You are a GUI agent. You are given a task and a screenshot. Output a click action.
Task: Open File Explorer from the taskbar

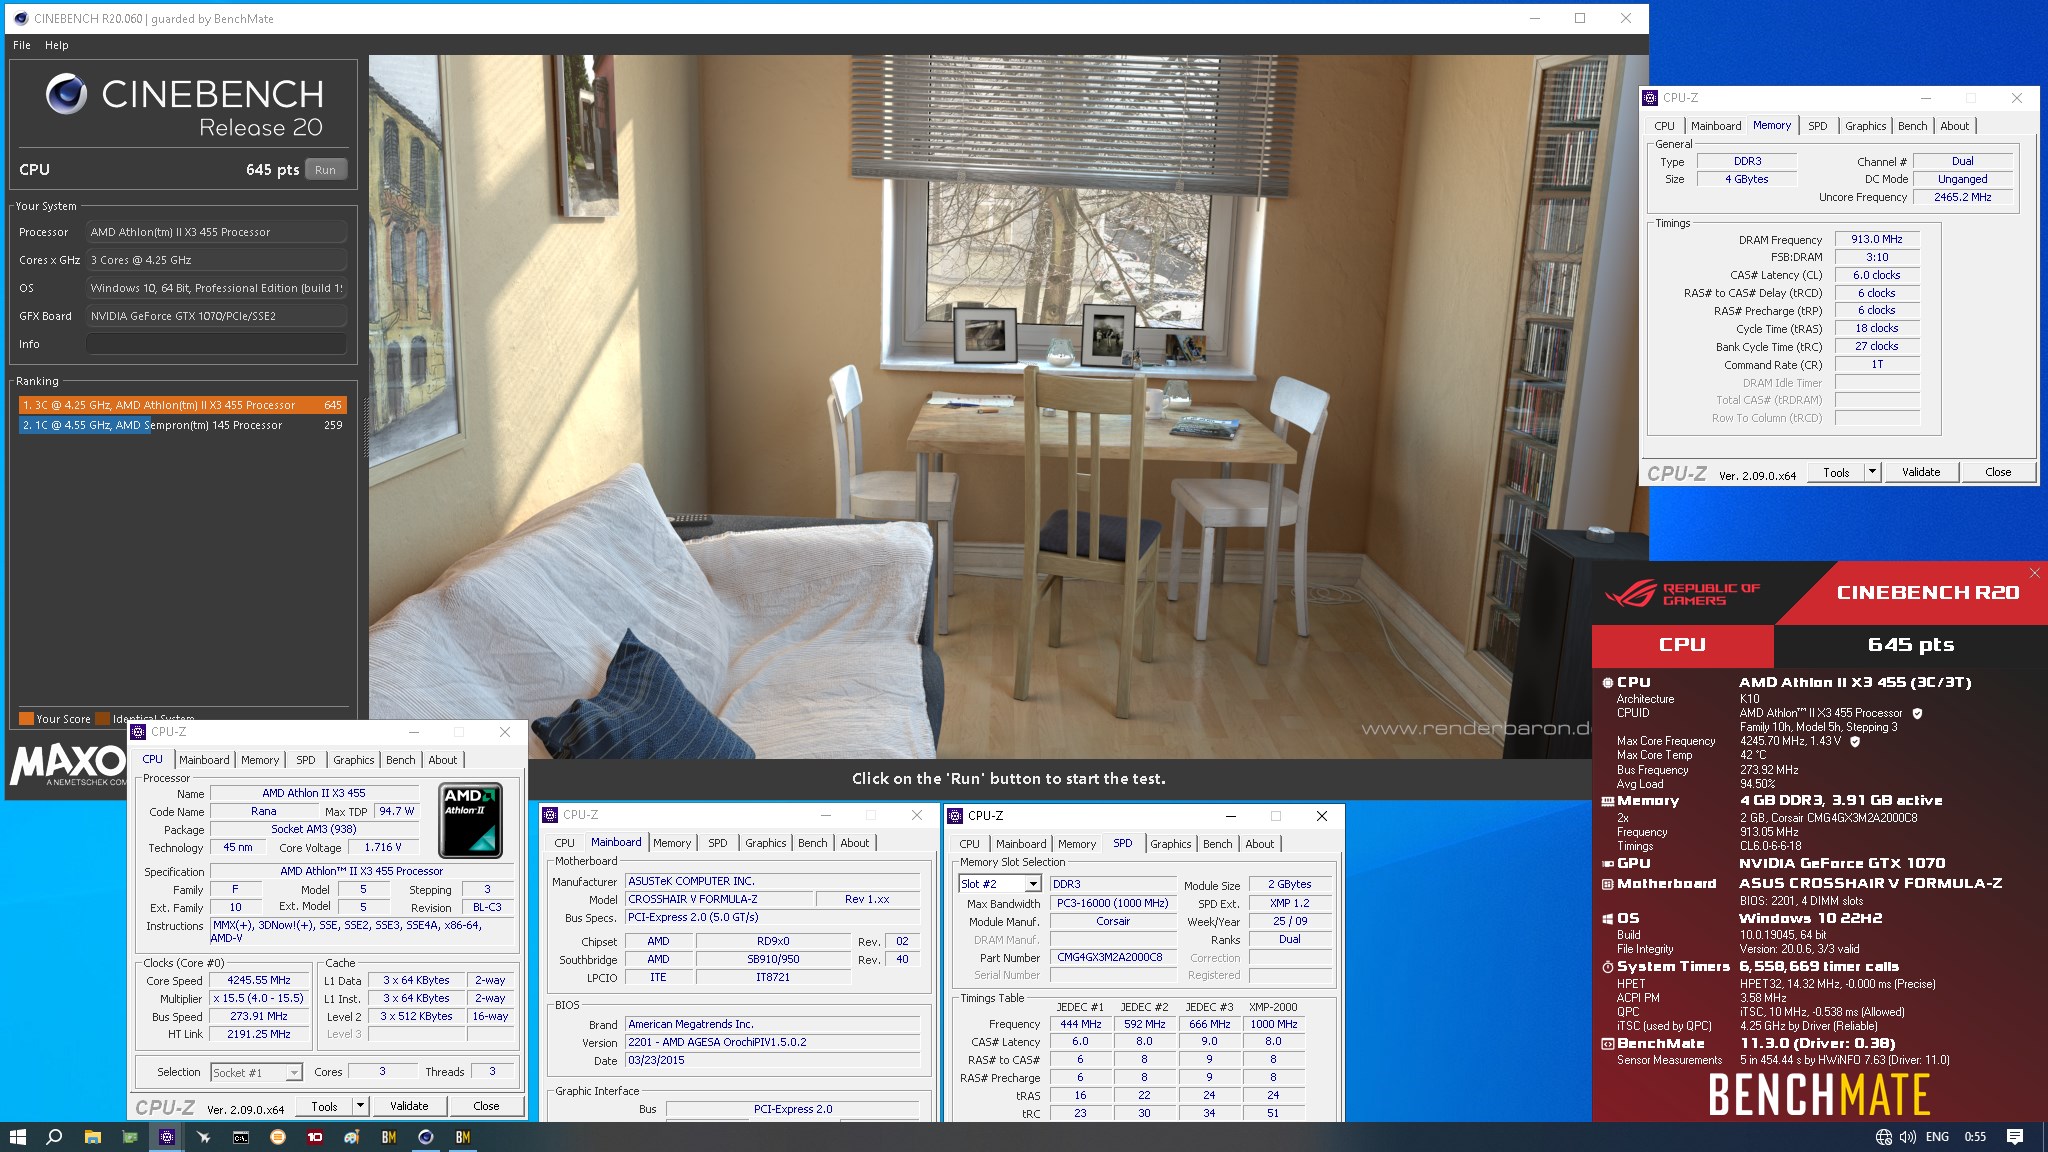[x=92, y=1137]
